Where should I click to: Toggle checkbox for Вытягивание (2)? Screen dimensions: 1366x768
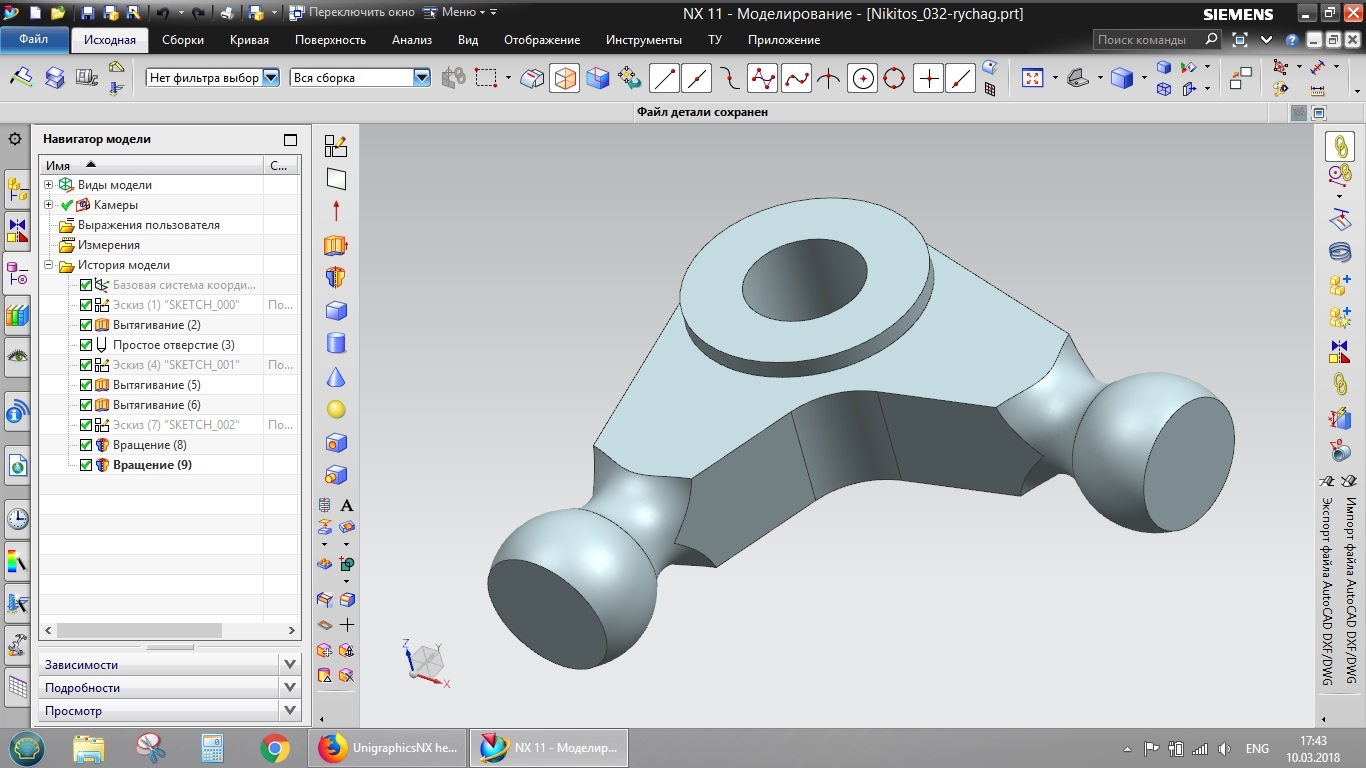click(x=86, y=325)
